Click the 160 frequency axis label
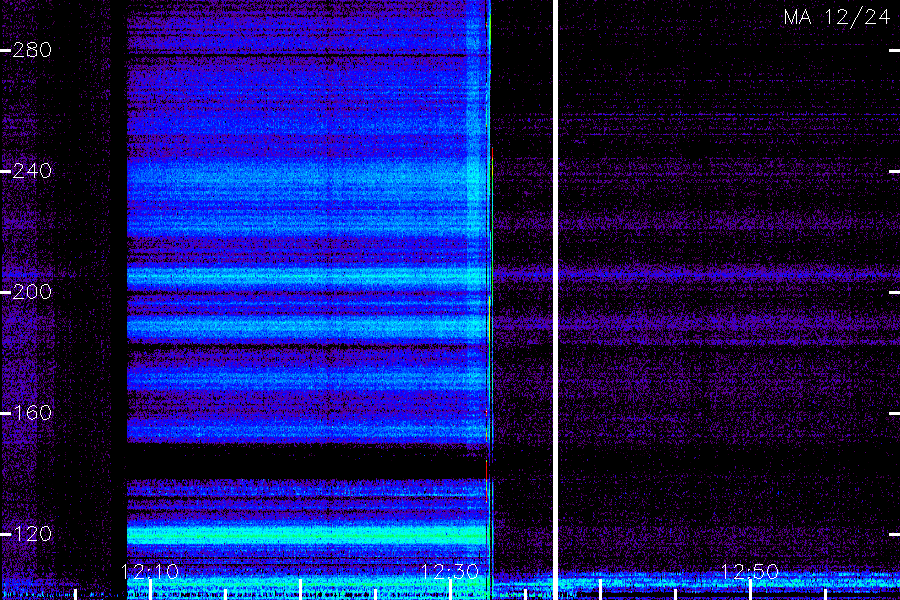Screen dimensions: 900x600 coord(32,413)
